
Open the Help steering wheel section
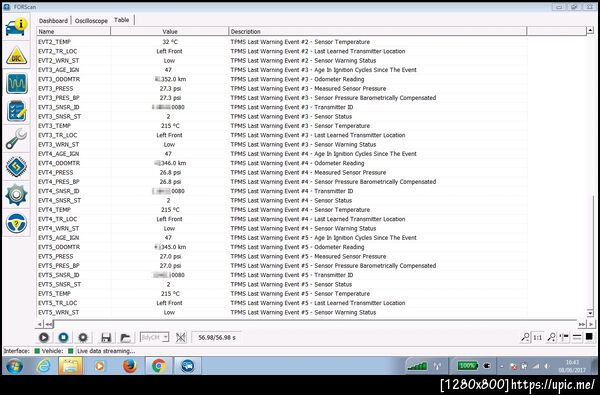pos(16,223)
